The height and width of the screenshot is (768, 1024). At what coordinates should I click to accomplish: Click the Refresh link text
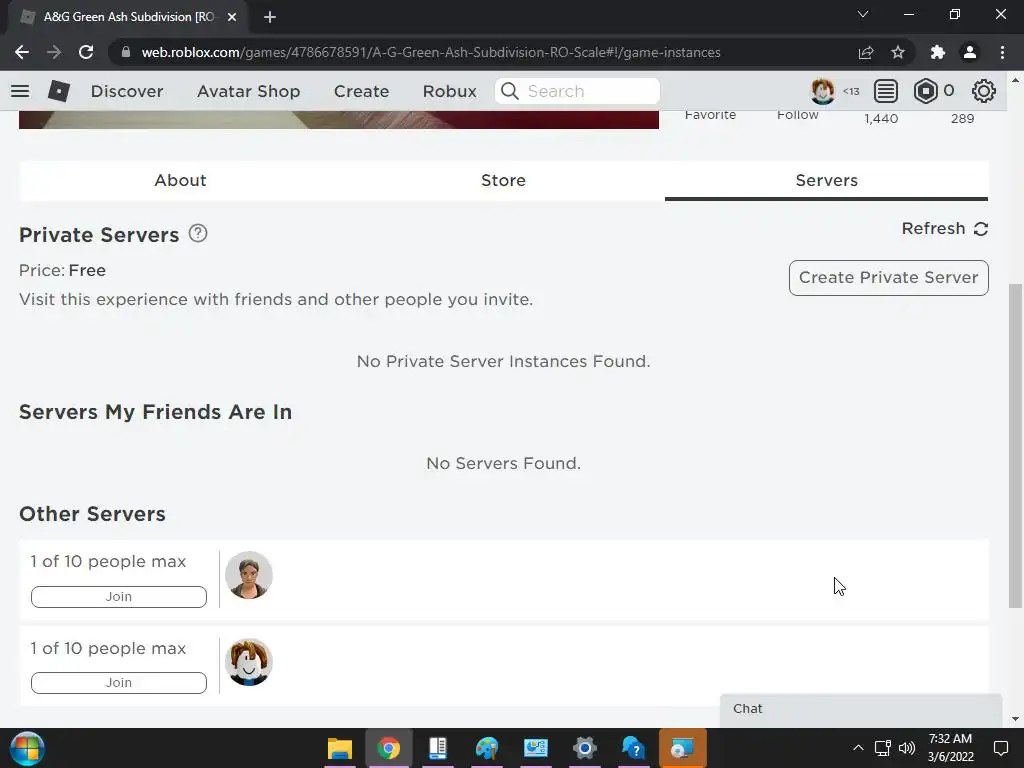point(933,229)
